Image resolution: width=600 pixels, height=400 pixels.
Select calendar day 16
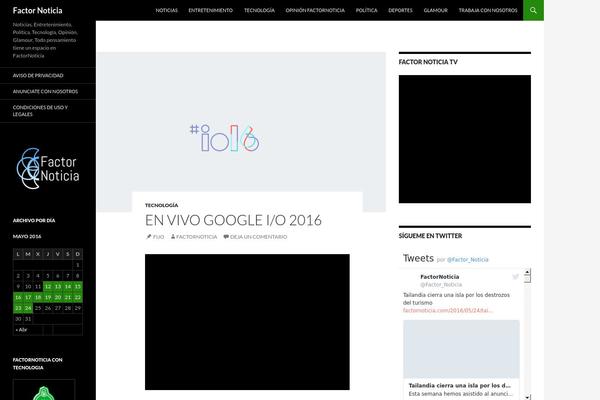(x=18, y=297)
